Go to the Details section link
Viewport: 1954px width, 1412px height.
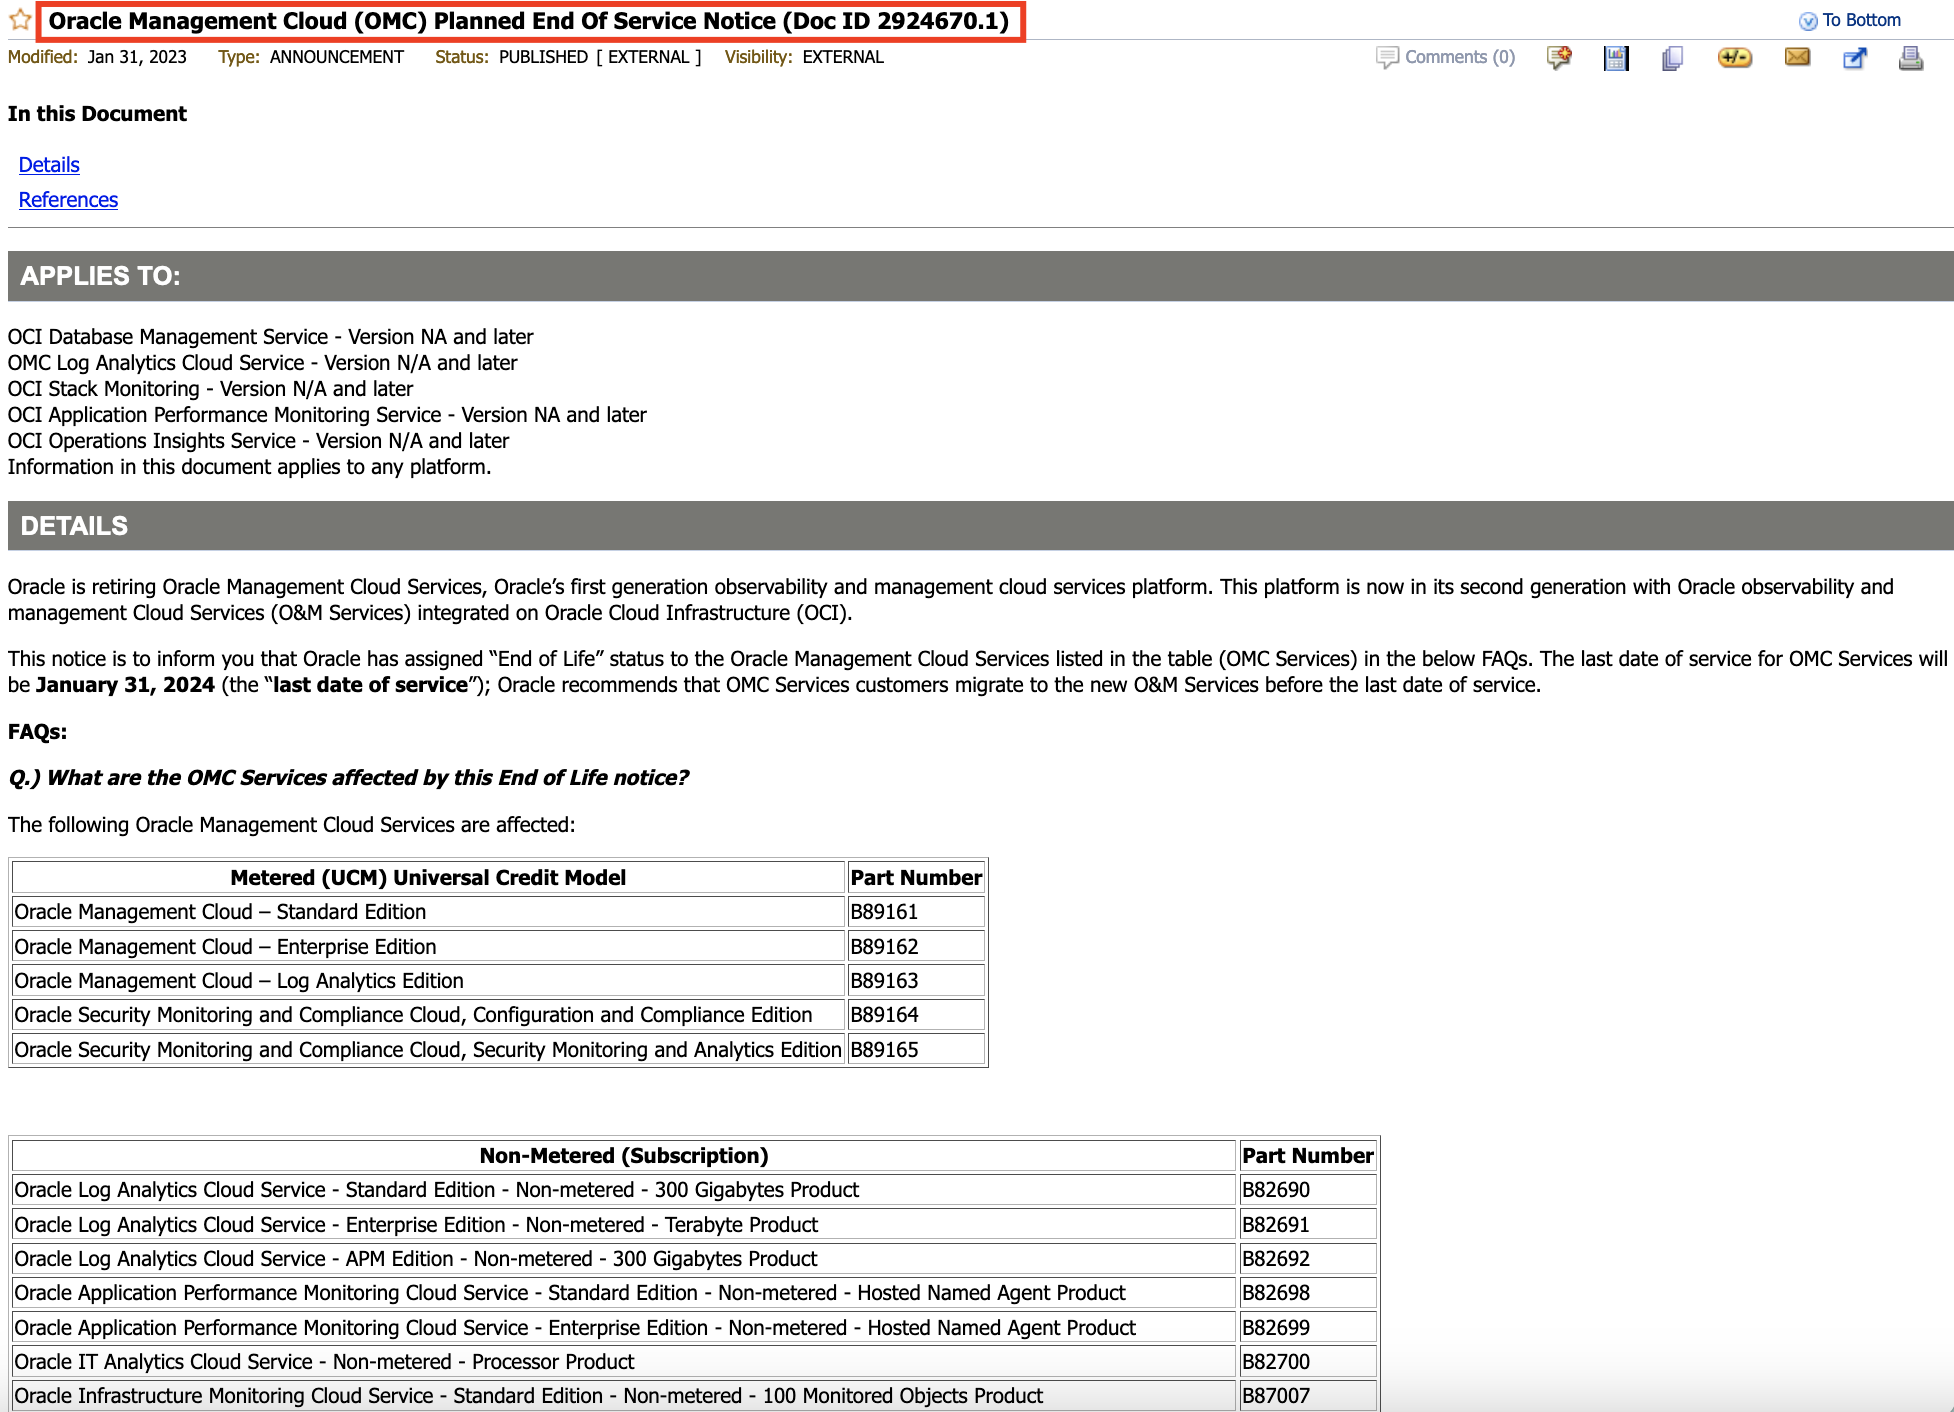[49, 165]
